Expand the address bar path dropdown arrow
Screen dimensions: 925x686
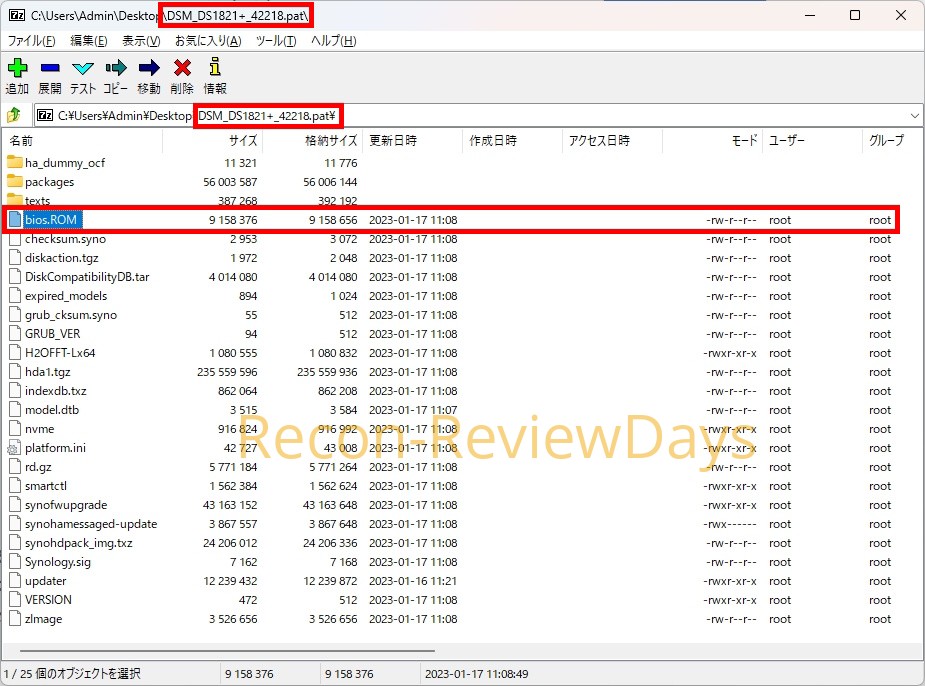pyautogui.click(x=914, y=116)
